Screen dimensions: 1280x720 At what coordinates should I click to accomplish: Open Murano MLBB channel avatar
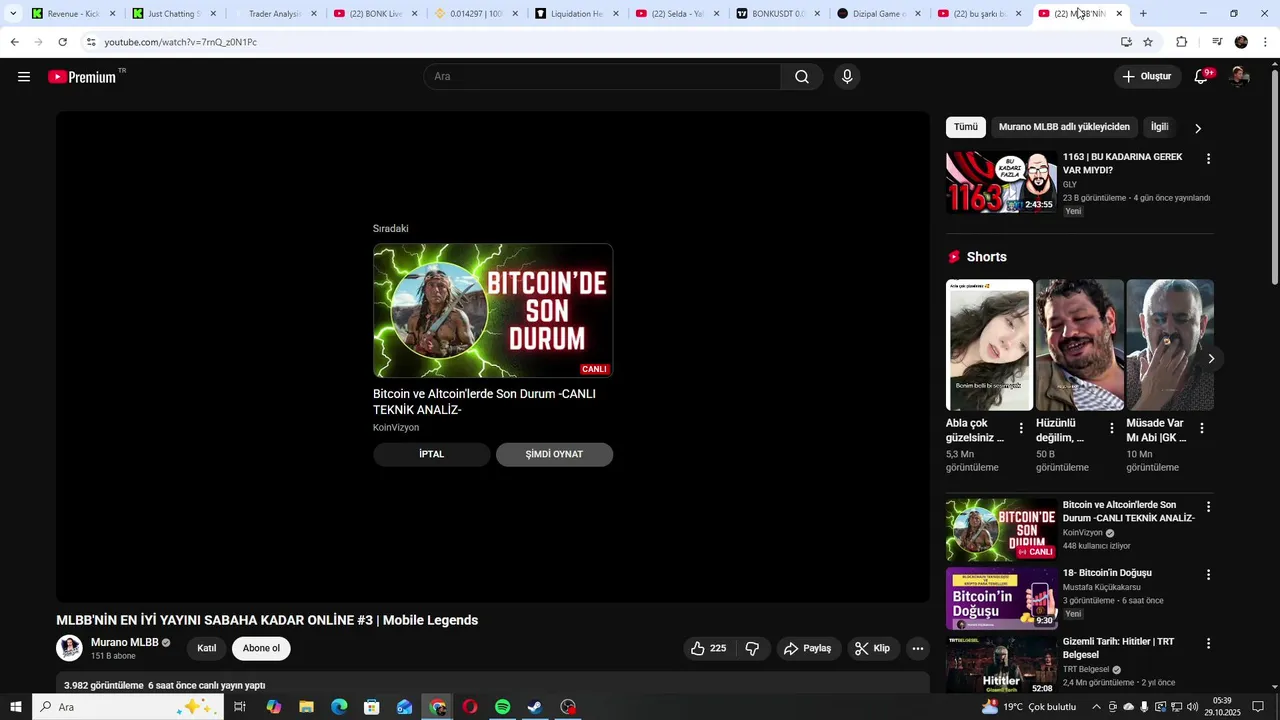(x=69, y=648)
